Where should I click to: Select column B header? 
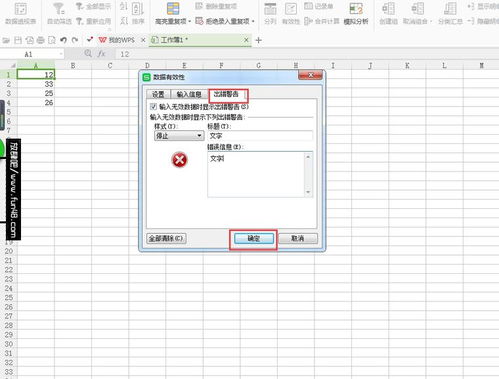[x=73, y=65]
